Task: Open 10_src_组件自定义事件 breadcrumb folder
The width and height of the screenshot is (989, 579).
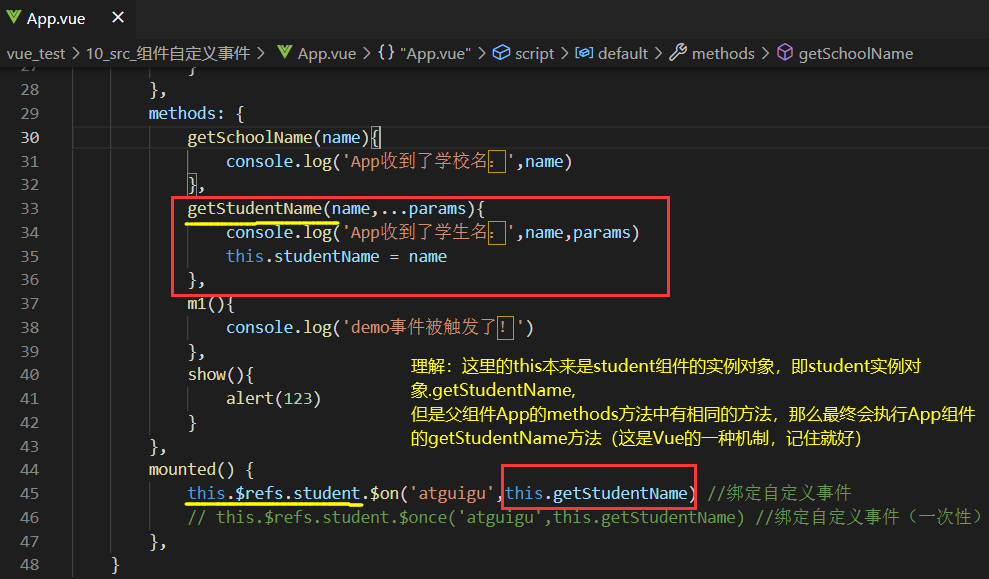Action: 168,54
